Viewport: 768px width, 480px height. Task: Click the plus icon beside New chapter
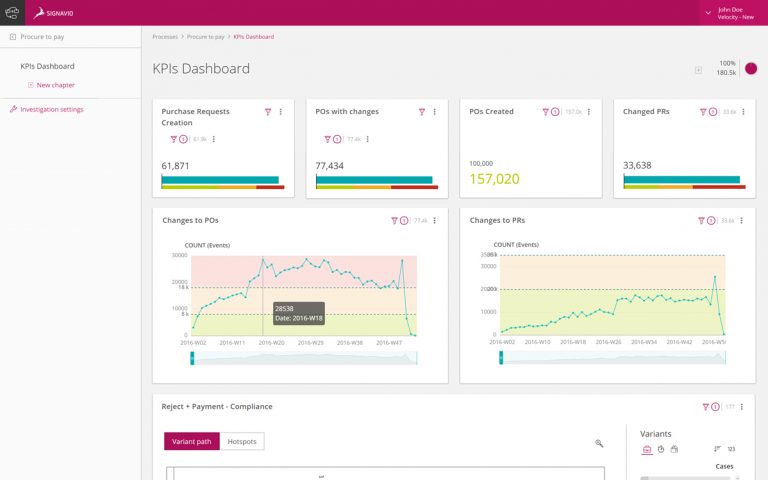click(31, 85)
